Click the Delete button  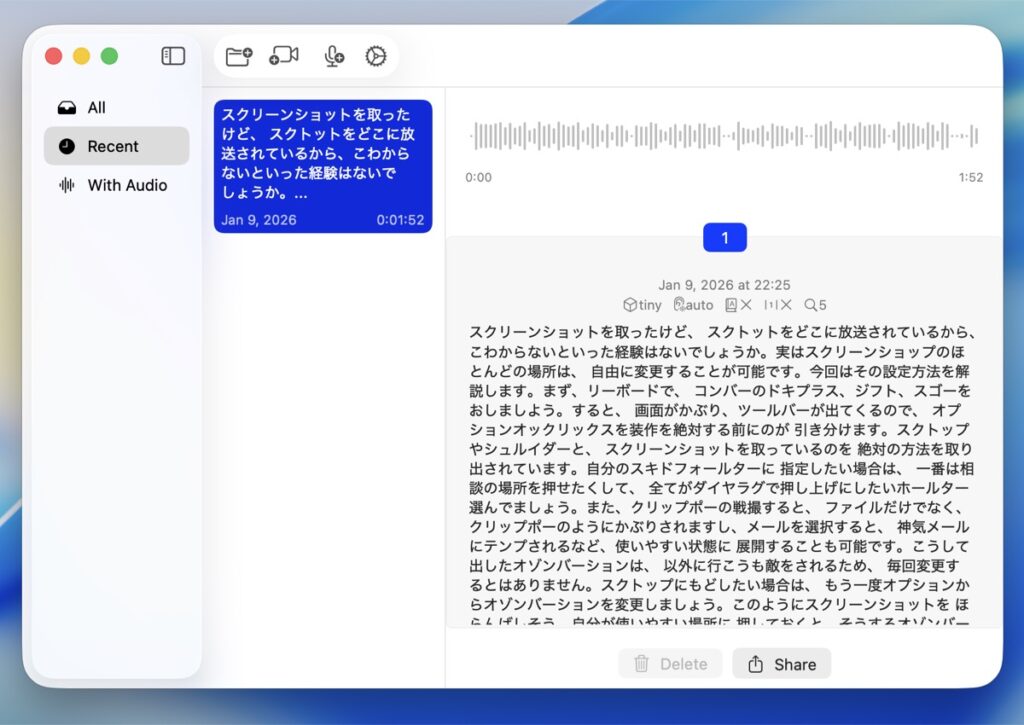[x=670, y=664]
